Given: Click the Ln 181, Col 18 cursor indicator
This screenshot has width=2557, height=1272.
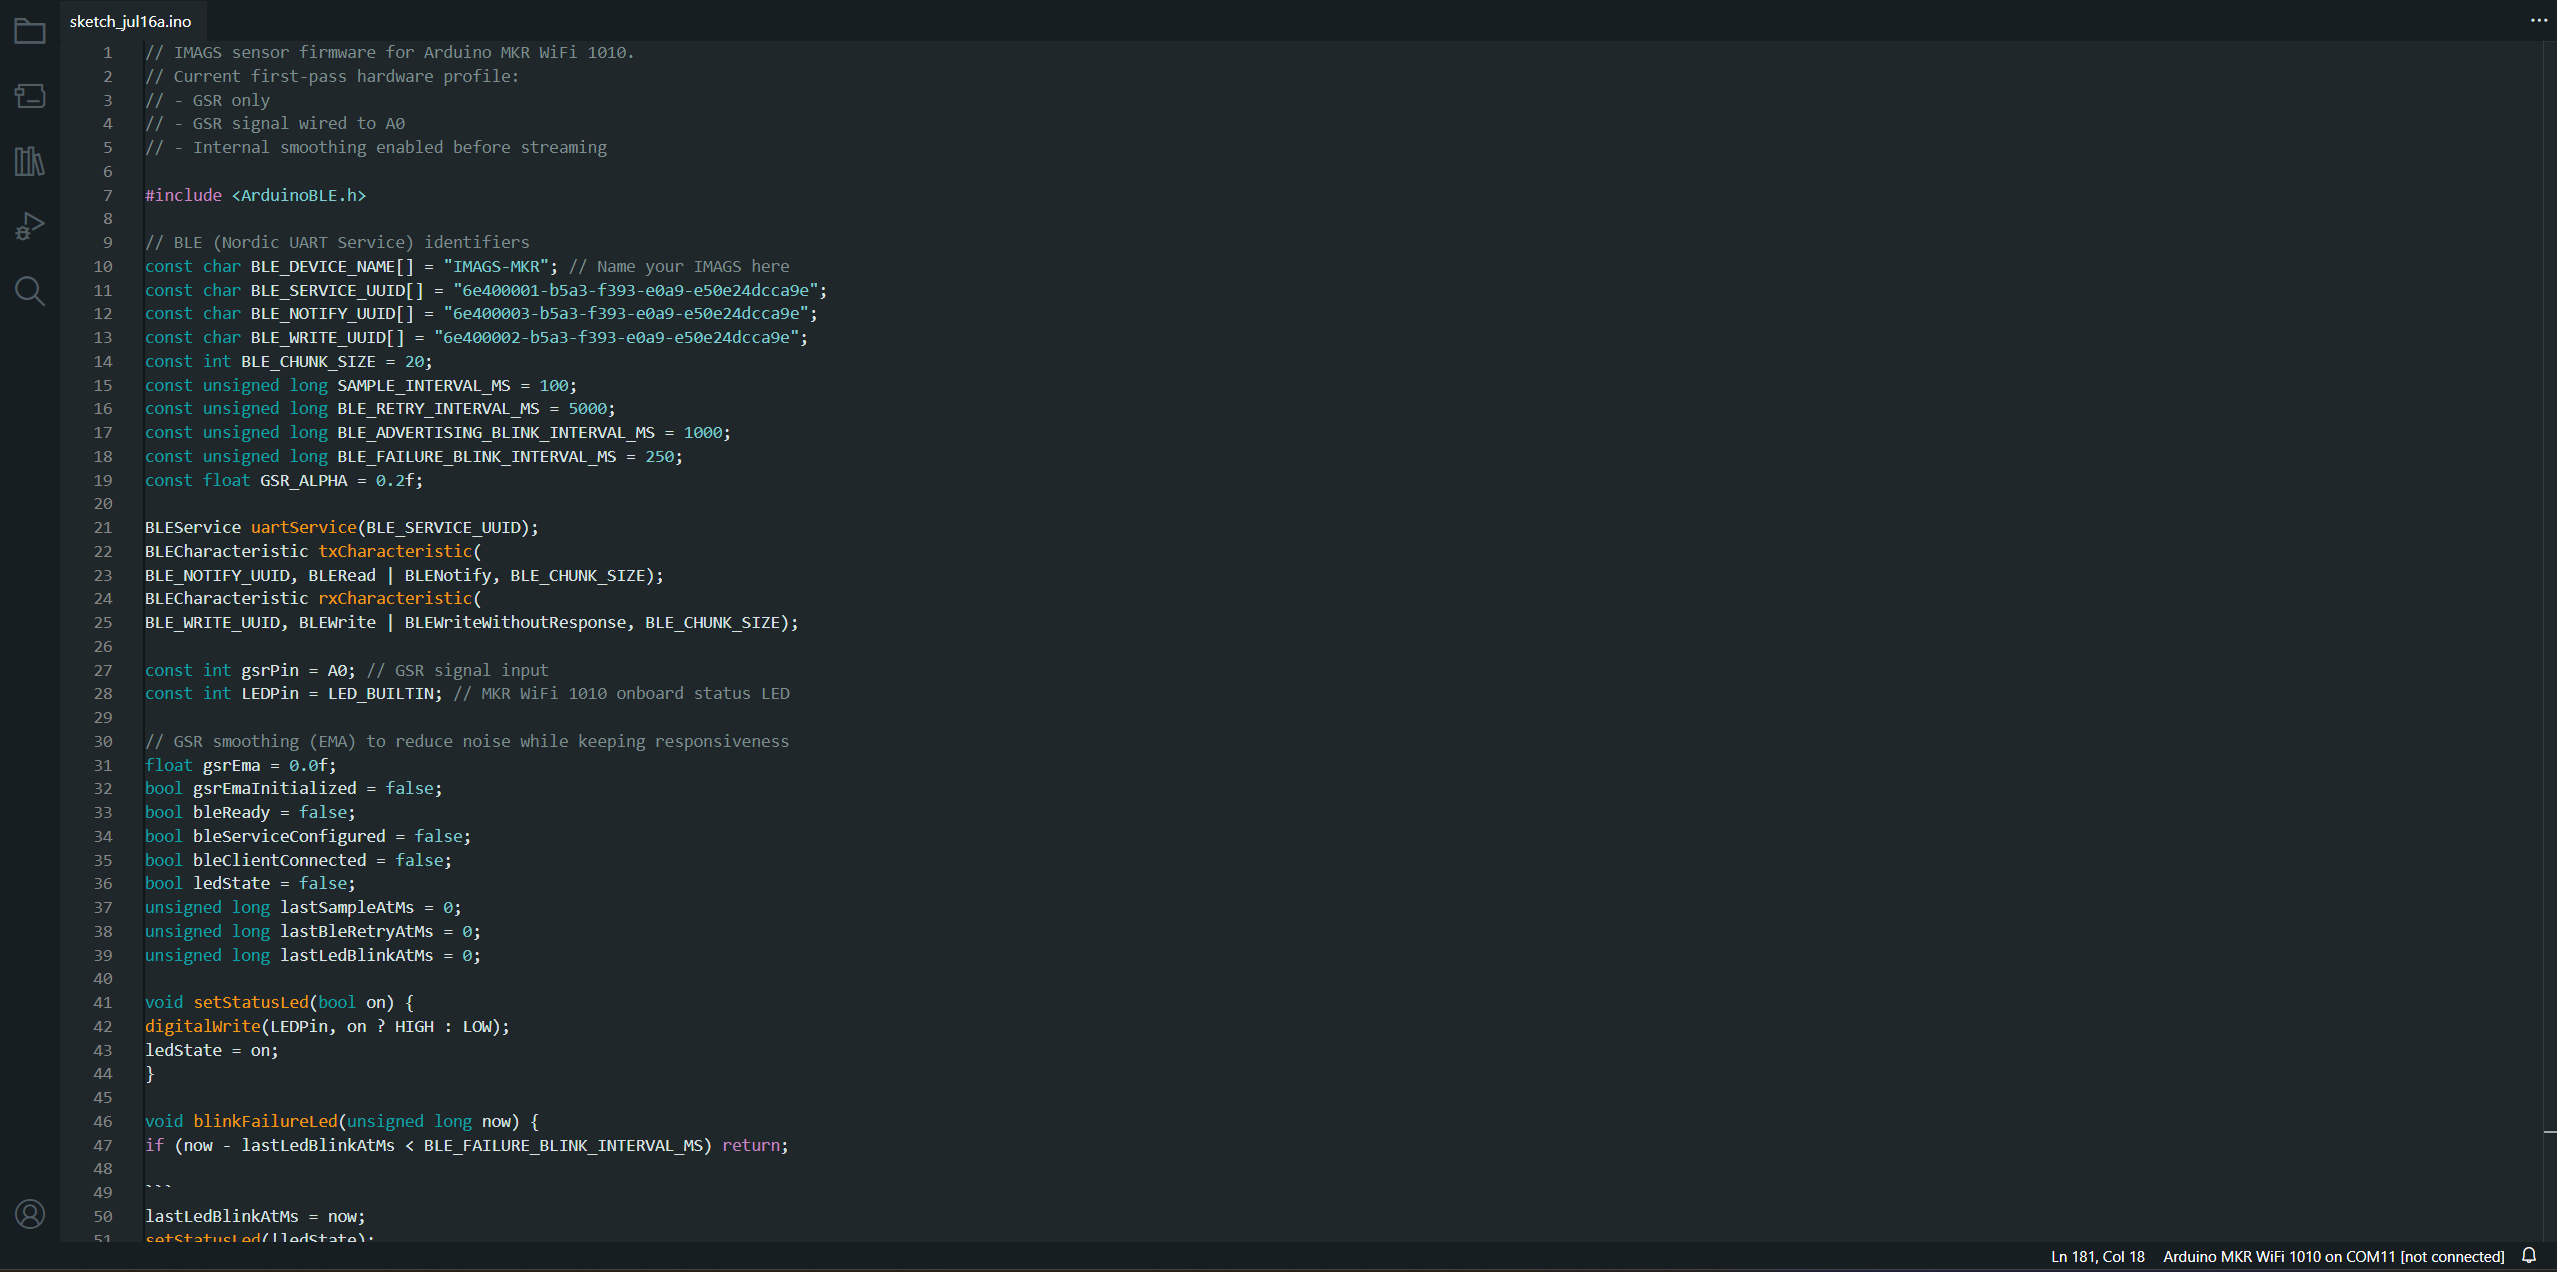Looking at the screenshot, I should click(x=2097, y=1257).
